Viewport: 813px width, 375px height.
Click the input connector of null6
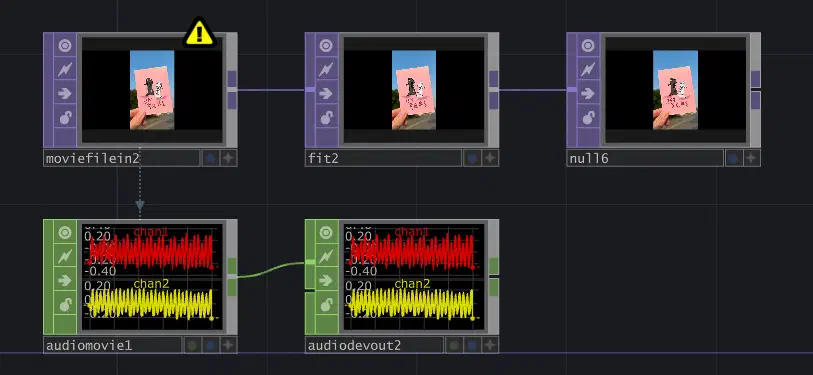click(572, 90)
